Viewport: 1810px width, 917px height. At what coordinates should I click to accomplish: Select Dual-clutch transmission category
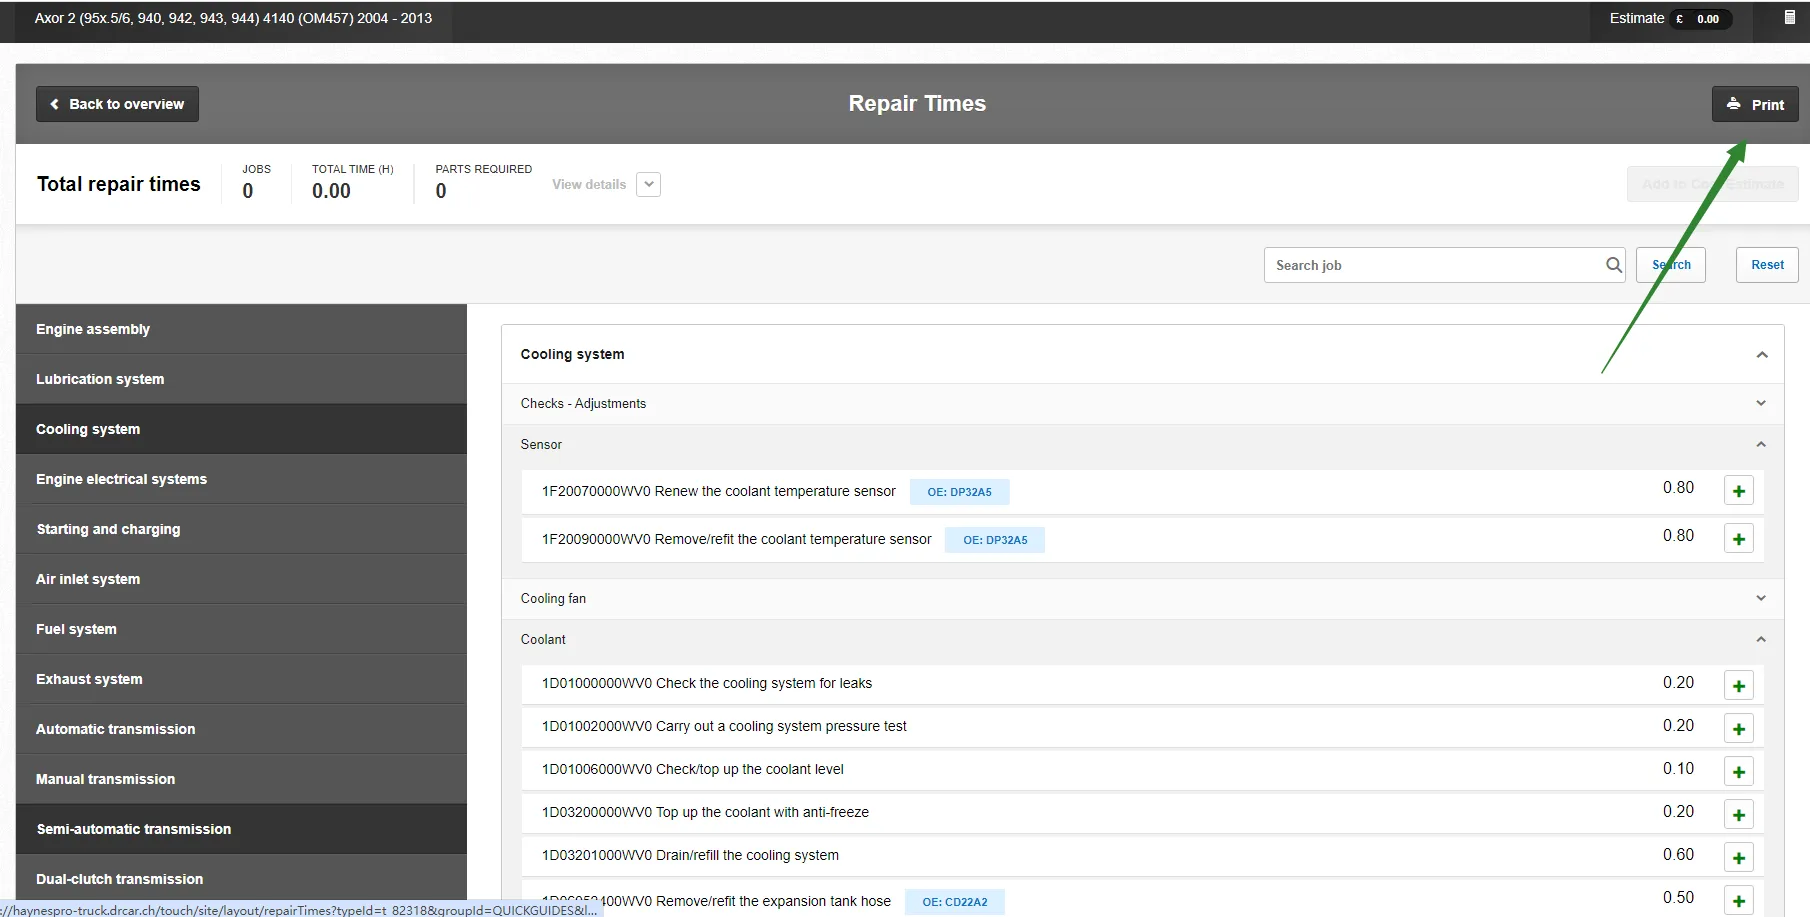(x=241, y=879)
